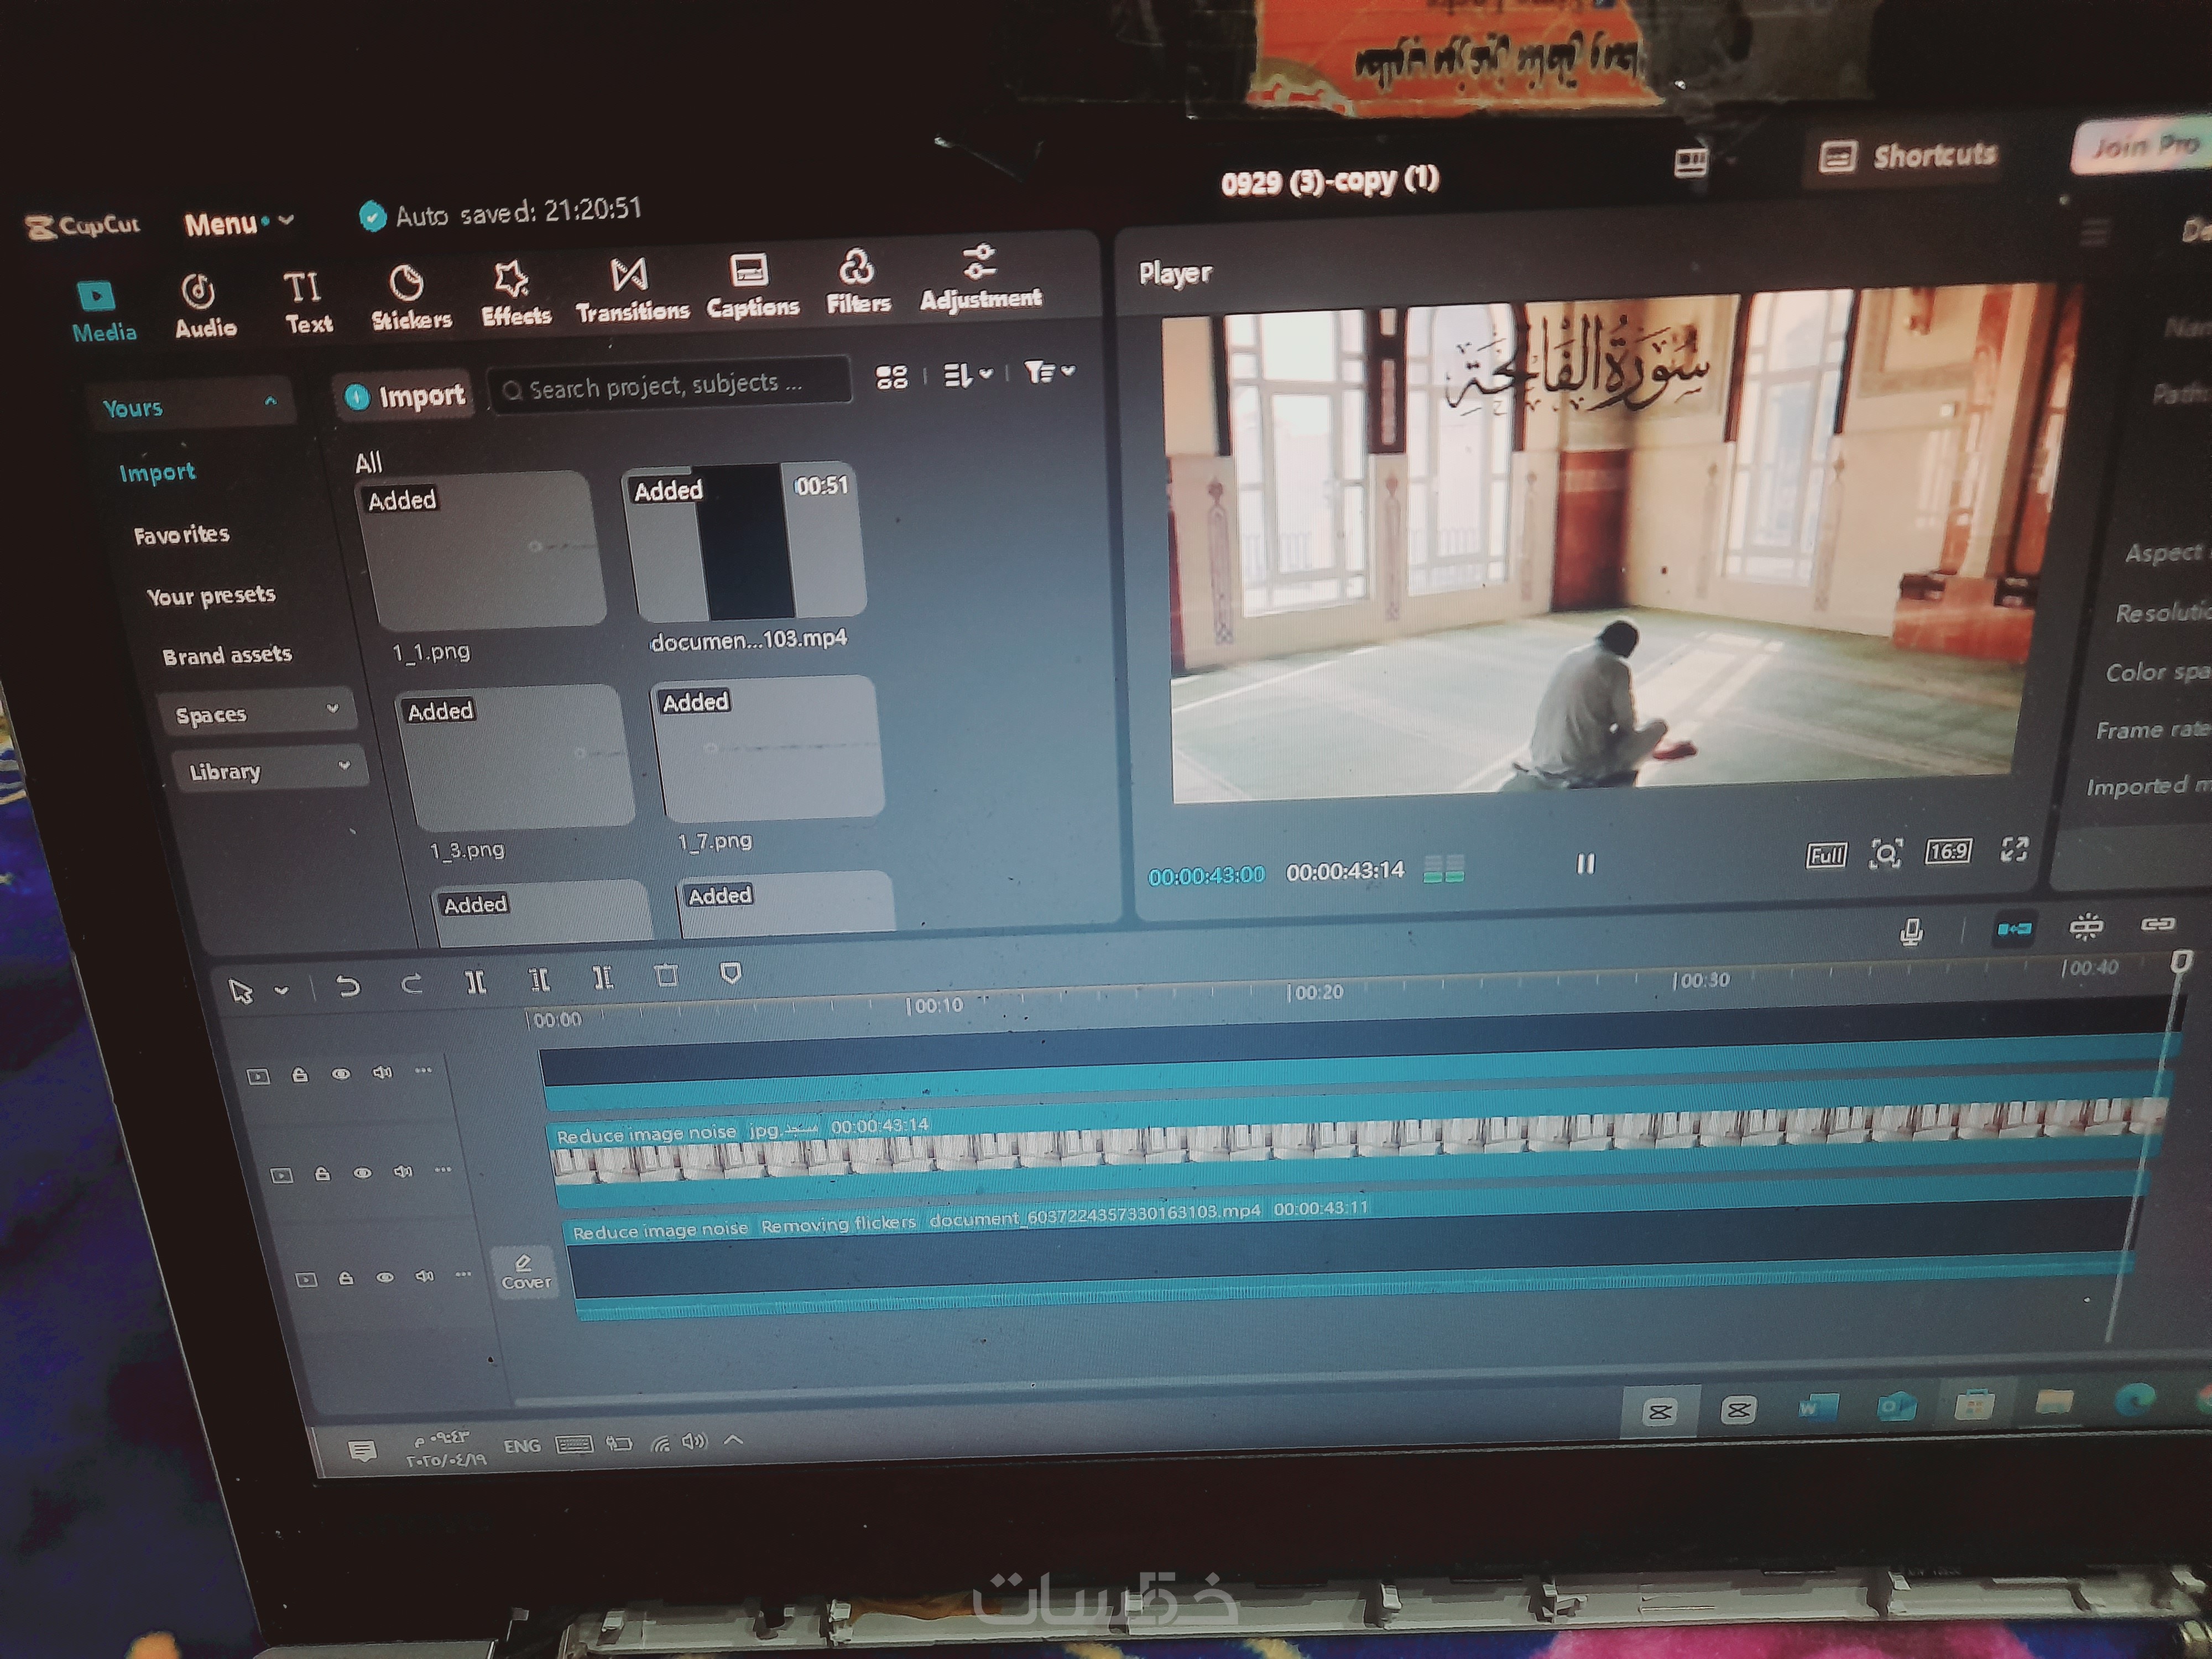Click the record voiceover microphone icon
This screenshot has height=1659, width=2212.
(x=1911, y=932)
